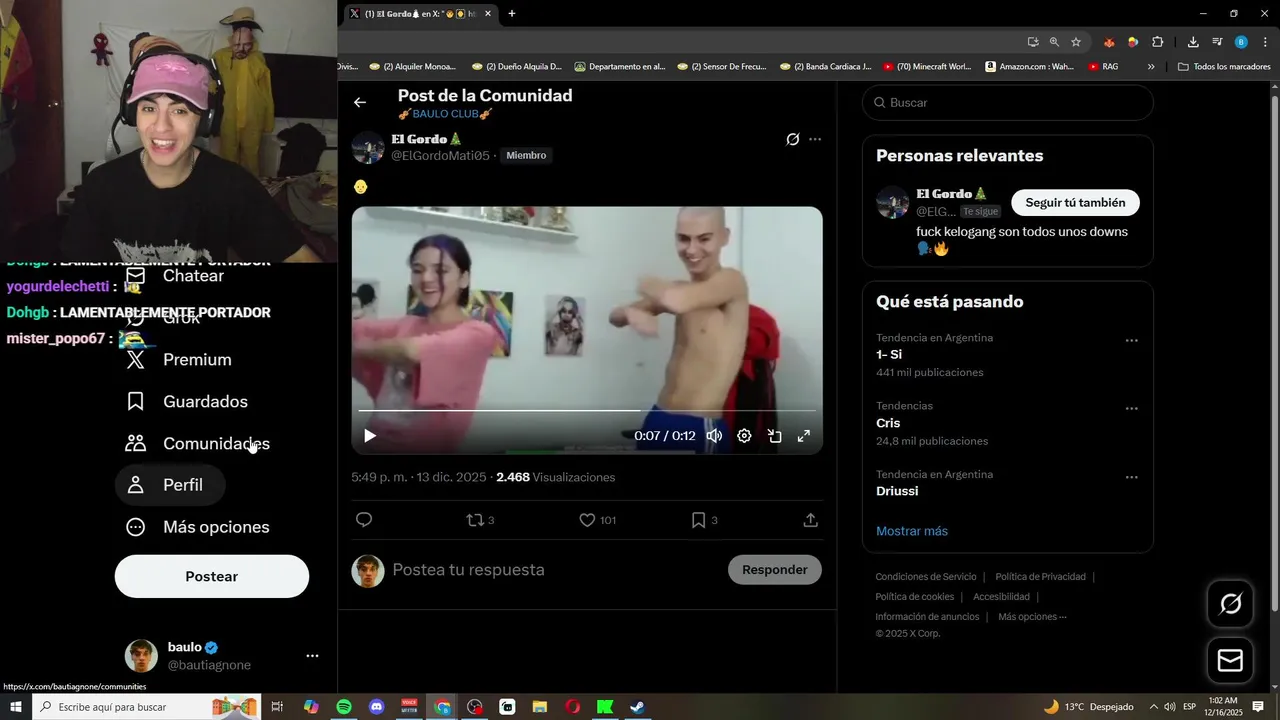
Task: Repost the post with 3 reposts
Action: (480, 520)
